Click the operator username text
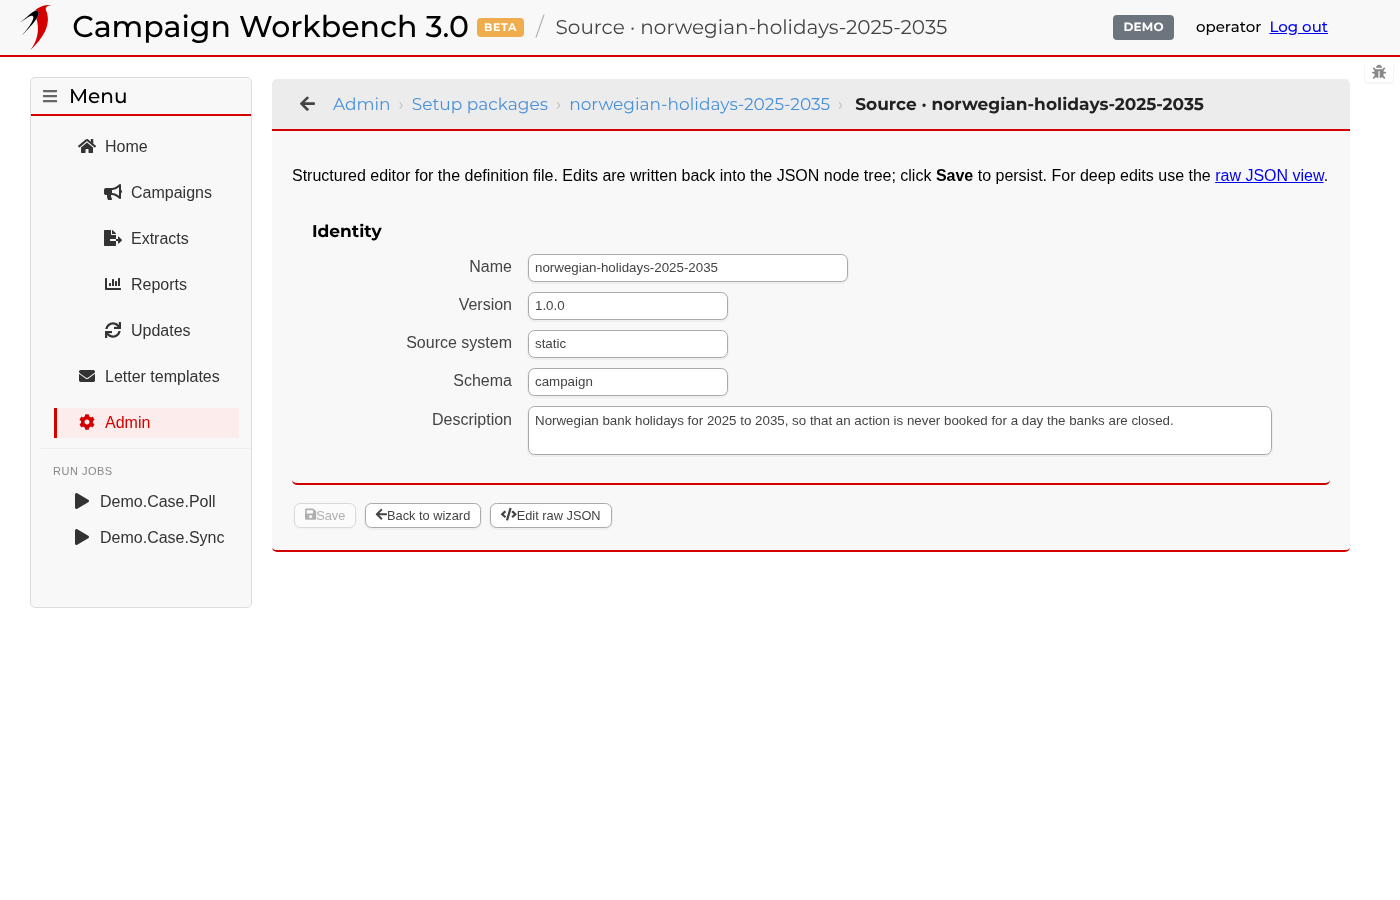Screen dimensions: 1400x900 pos(1228,27)
